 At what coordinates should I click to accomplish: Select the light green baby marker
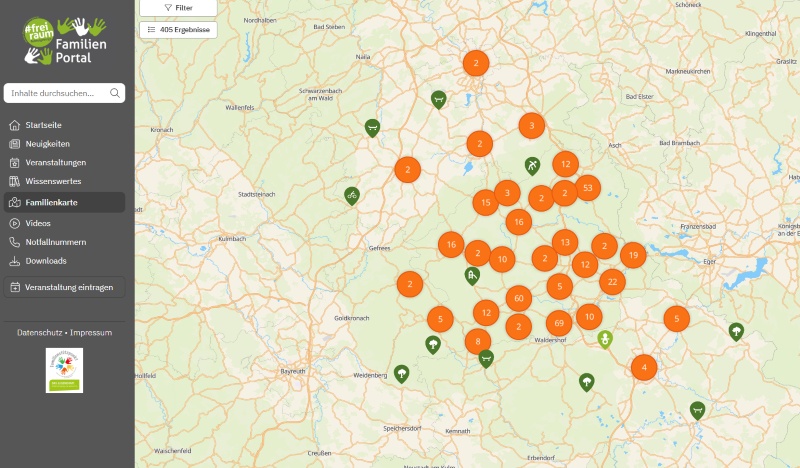604,340
